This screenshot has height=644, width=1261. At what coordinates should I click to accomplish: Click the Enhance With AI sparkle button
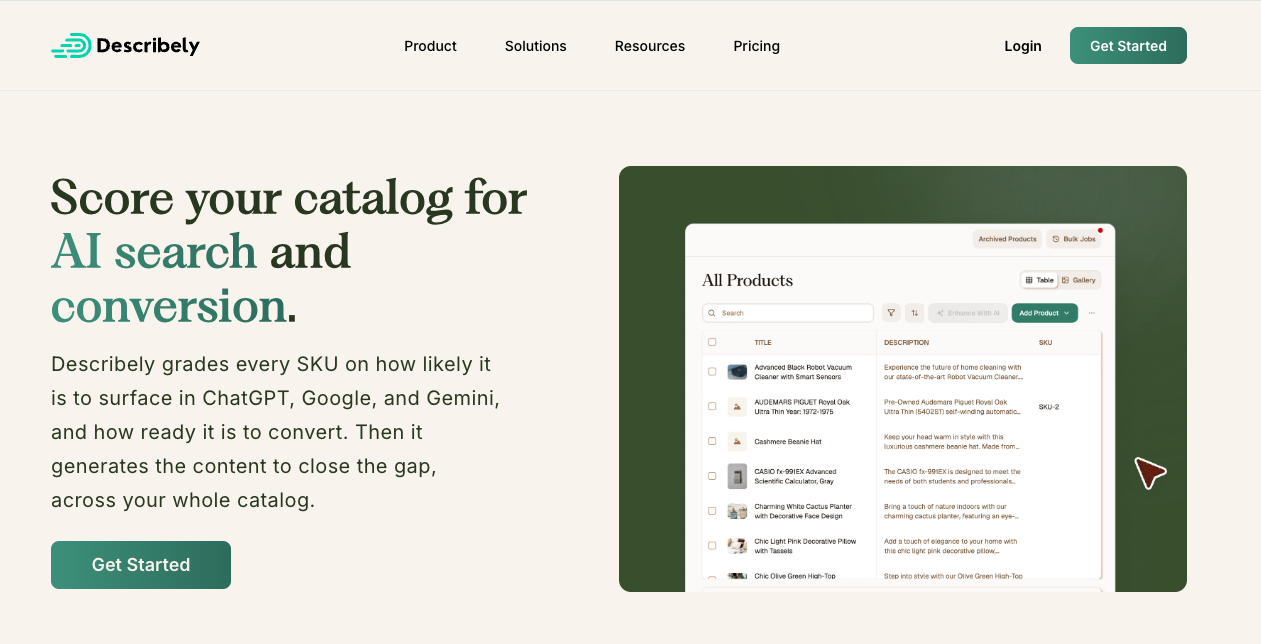(x=968, y=313)
